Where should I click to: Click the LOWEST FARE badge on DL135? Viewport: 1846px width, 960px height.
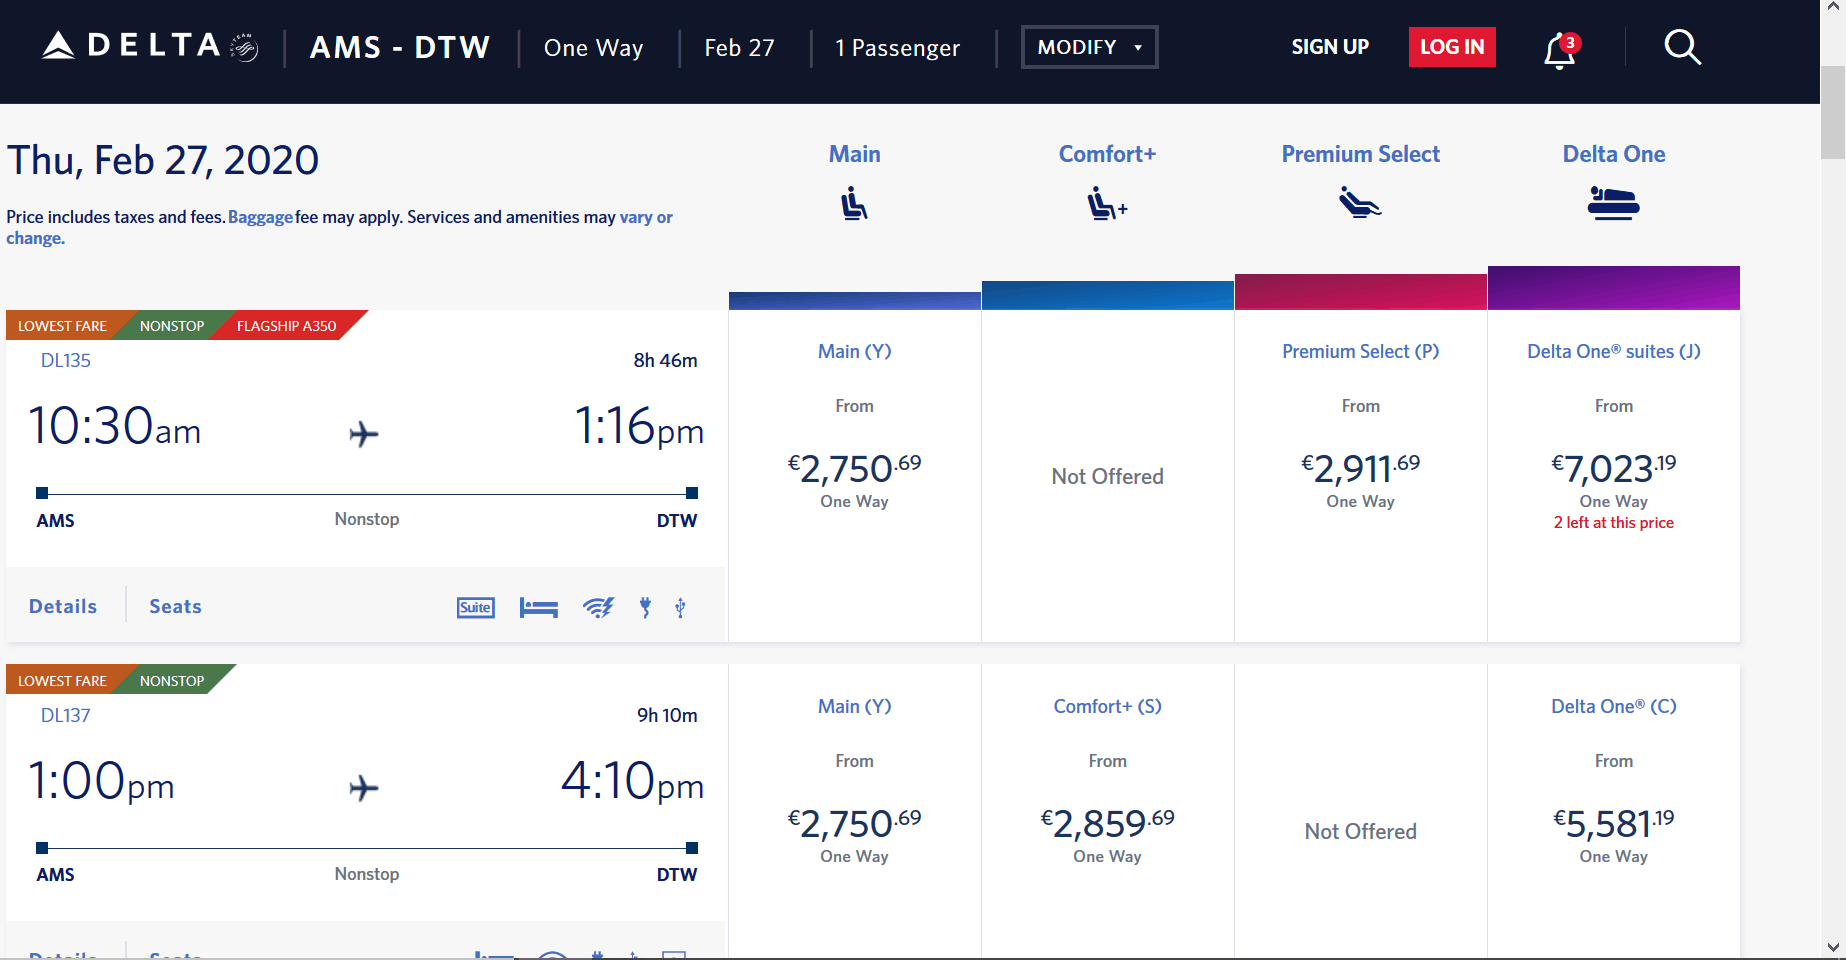click(62, 326)
